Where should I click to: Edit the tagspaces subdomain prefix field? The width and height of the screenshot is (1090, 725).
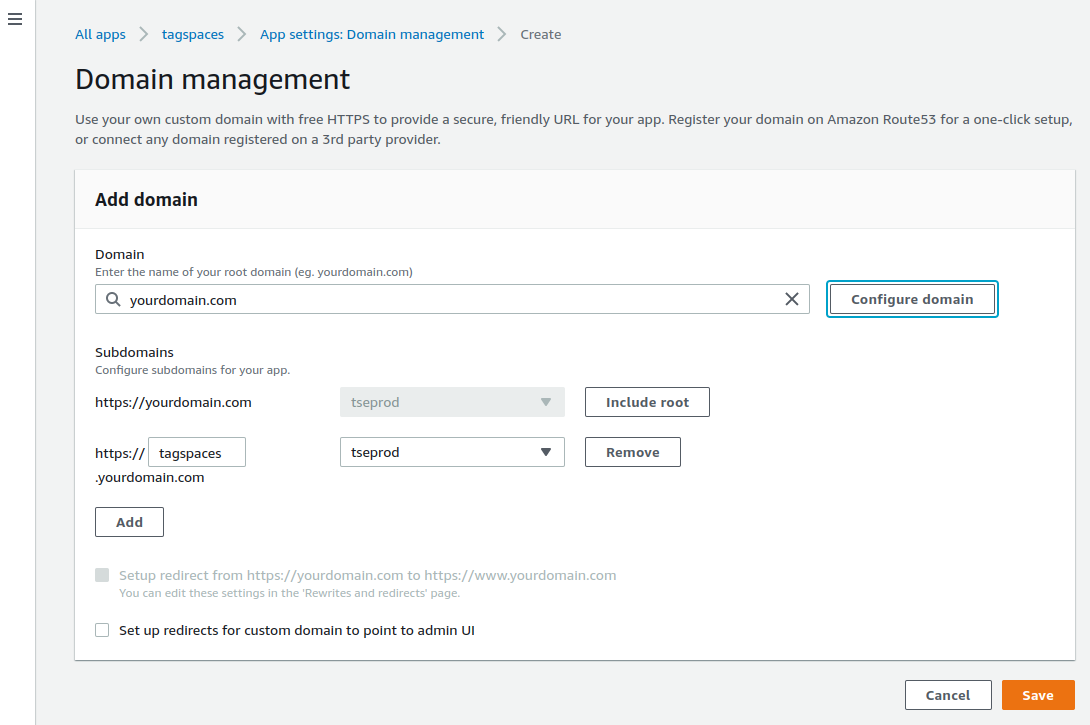coord(197,452)
